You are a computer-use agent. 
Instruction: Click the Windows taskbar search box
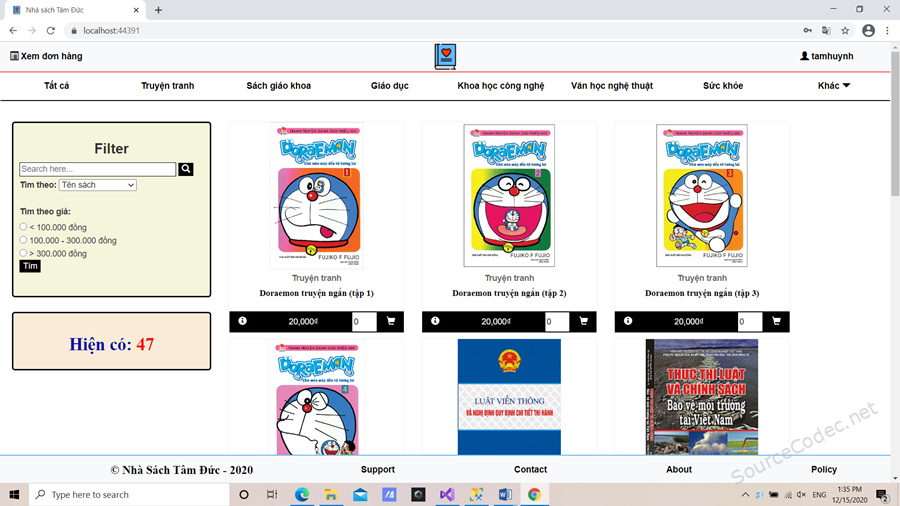[129, 495]
